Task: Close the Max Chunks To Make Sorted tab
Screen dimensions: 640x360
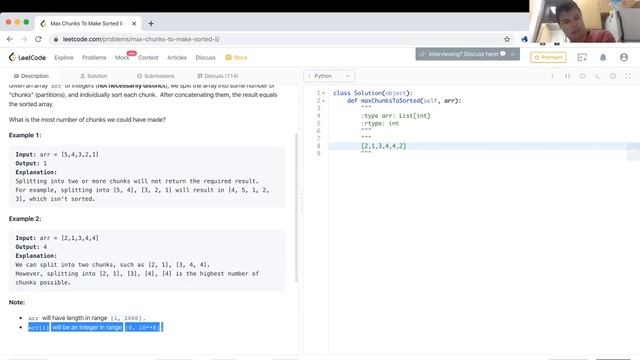Action: point(134,24)
